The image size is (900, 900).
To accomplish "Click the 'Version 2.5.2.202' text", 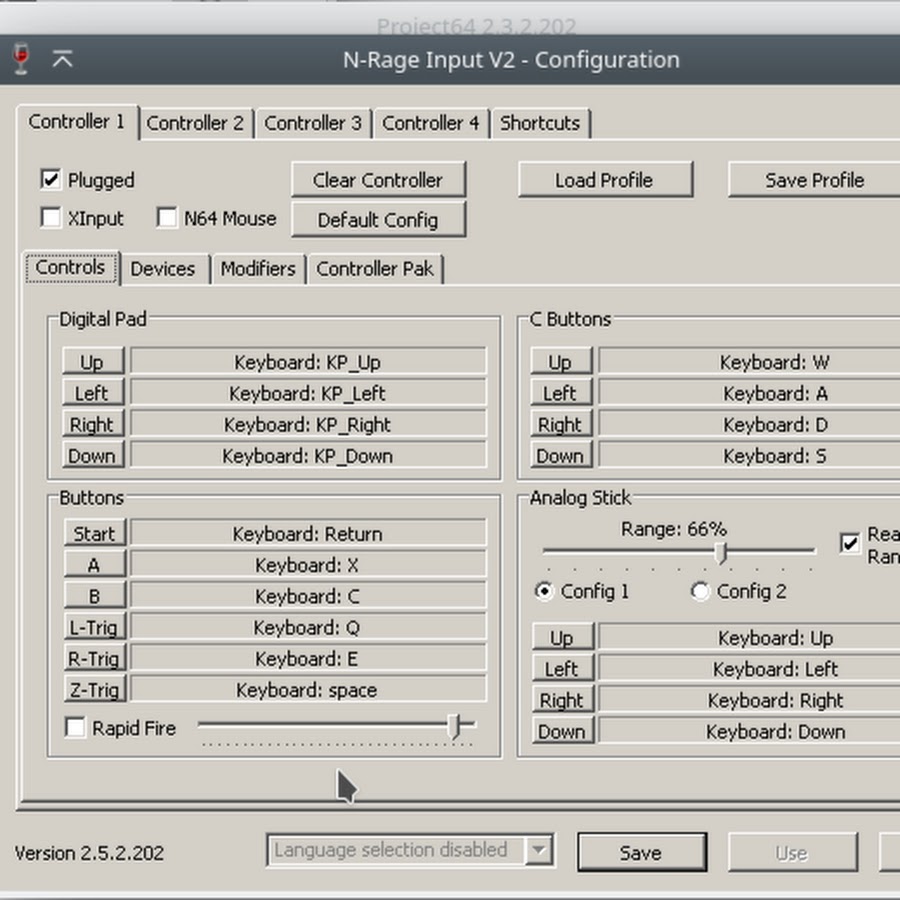I will pos(90,853).
